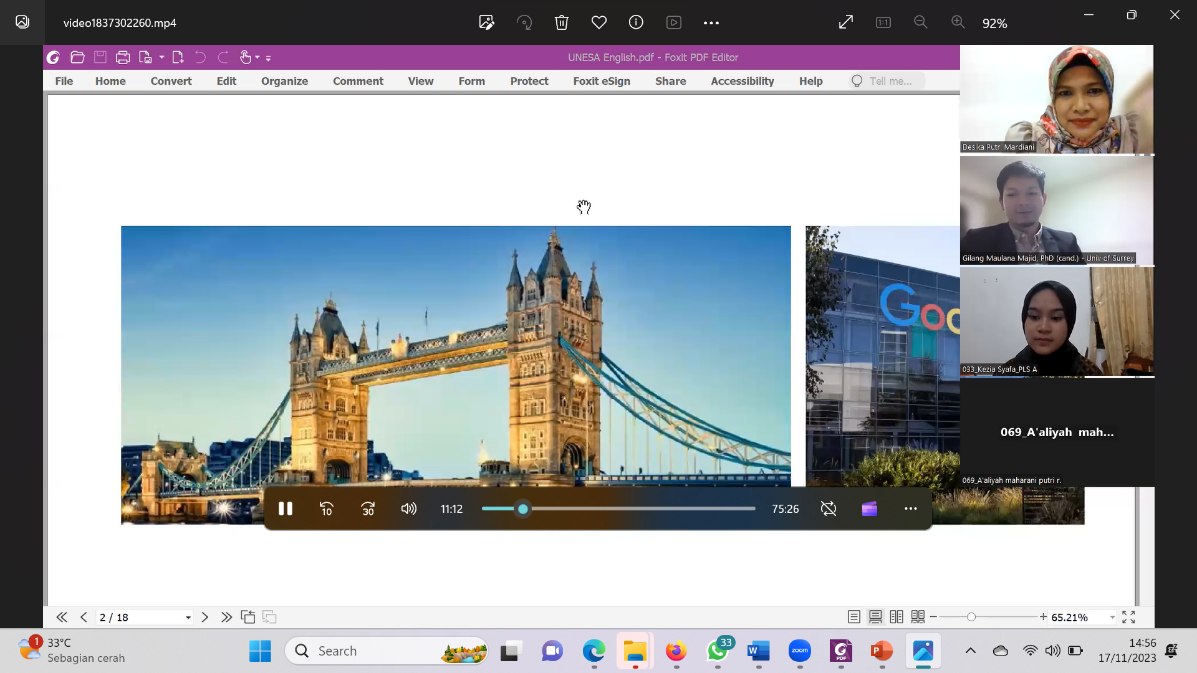Enter full screen with diagonal arrows icon
This screenshot has width=1197, height=673.
tap(846, 23)
